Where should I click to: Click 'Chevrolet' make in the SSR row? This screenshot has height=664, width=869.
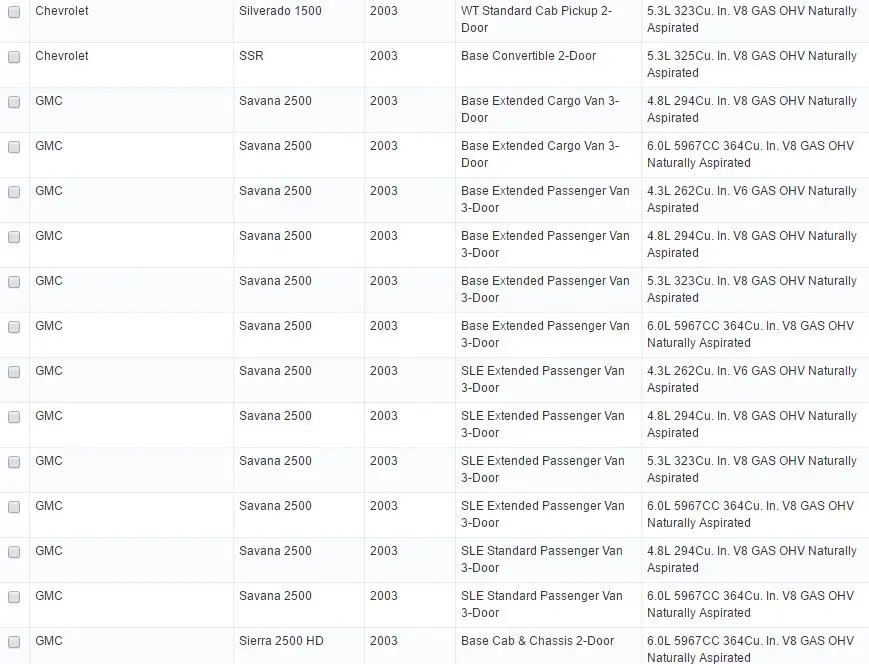pos(62,55)
